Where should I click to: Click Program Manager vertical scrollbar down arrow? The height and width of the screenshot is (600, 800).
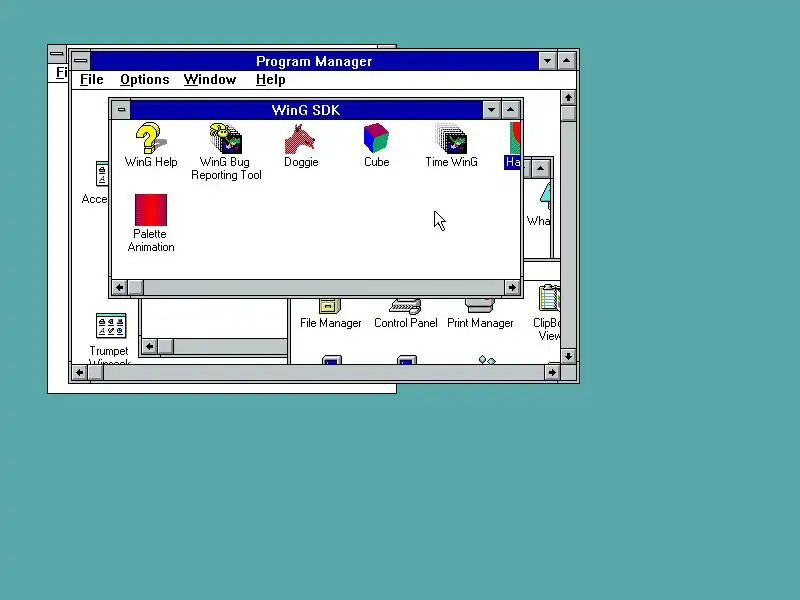568,356
